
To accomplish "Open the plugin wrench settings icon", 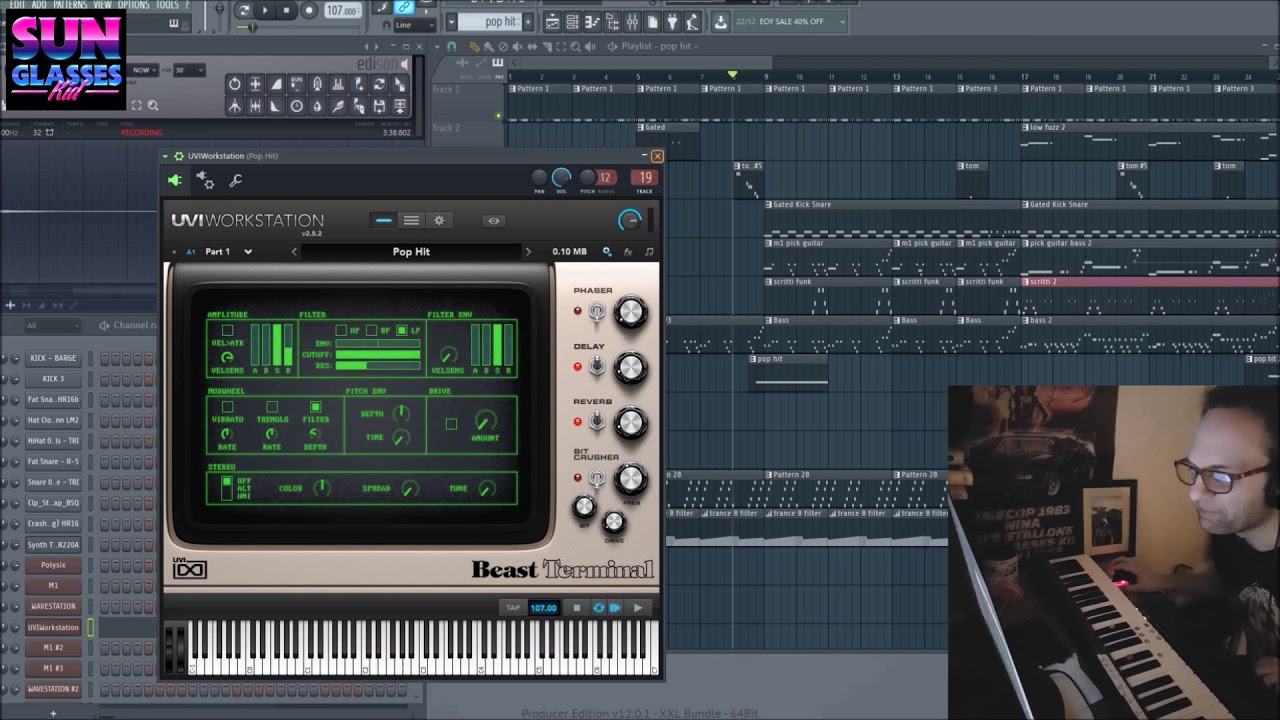I will point(236,180).
